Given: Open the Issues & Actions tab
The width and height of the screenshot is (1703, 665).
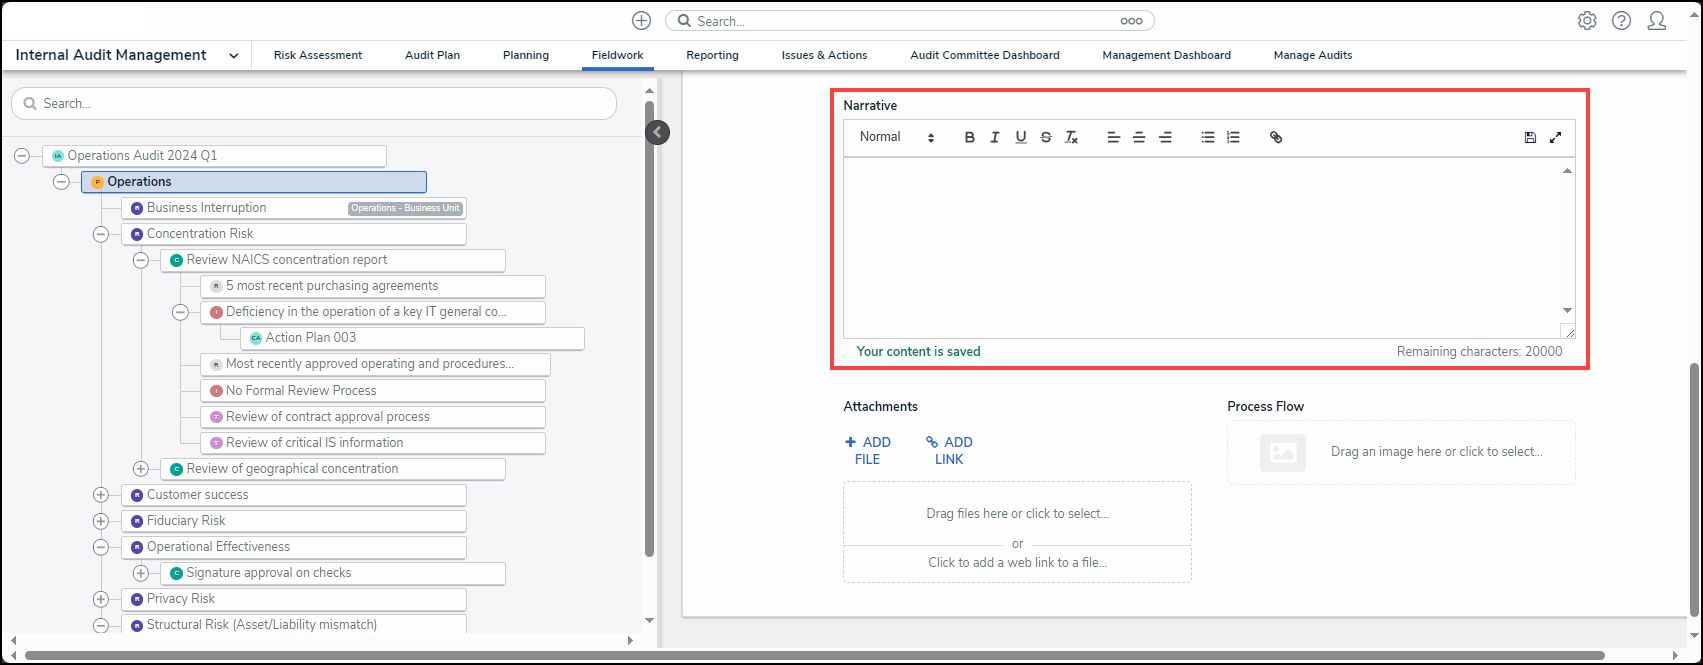Looking at the screenshot, I should click(x=824, y=56).
